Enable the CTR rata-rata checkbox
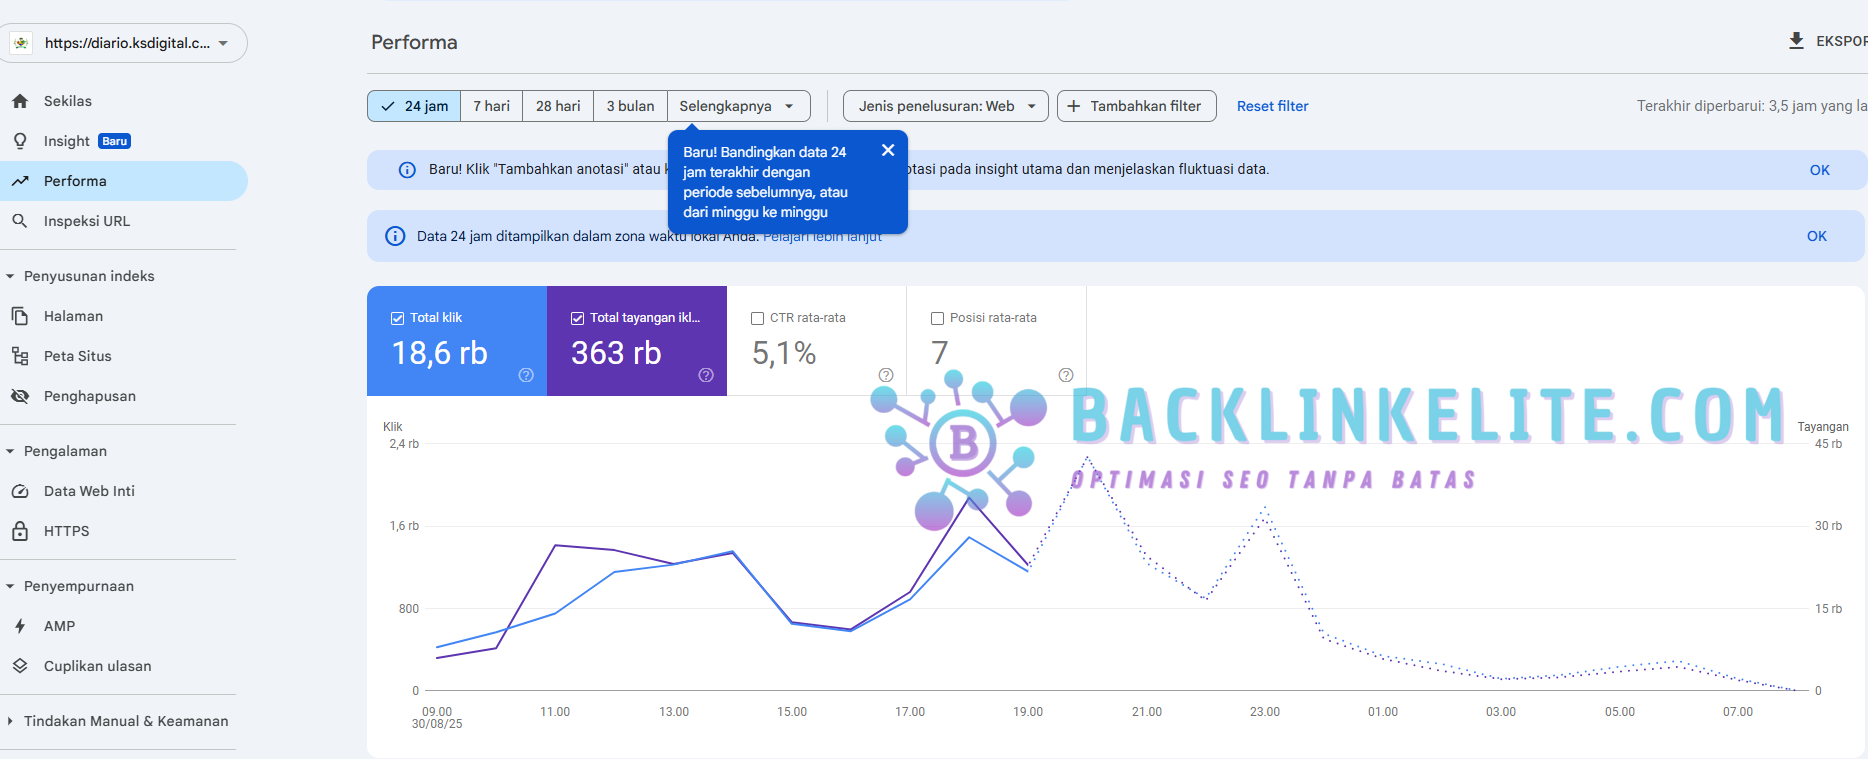Image resolution: width=1868 pixels, height=759 pixels. tap(757, 318)
